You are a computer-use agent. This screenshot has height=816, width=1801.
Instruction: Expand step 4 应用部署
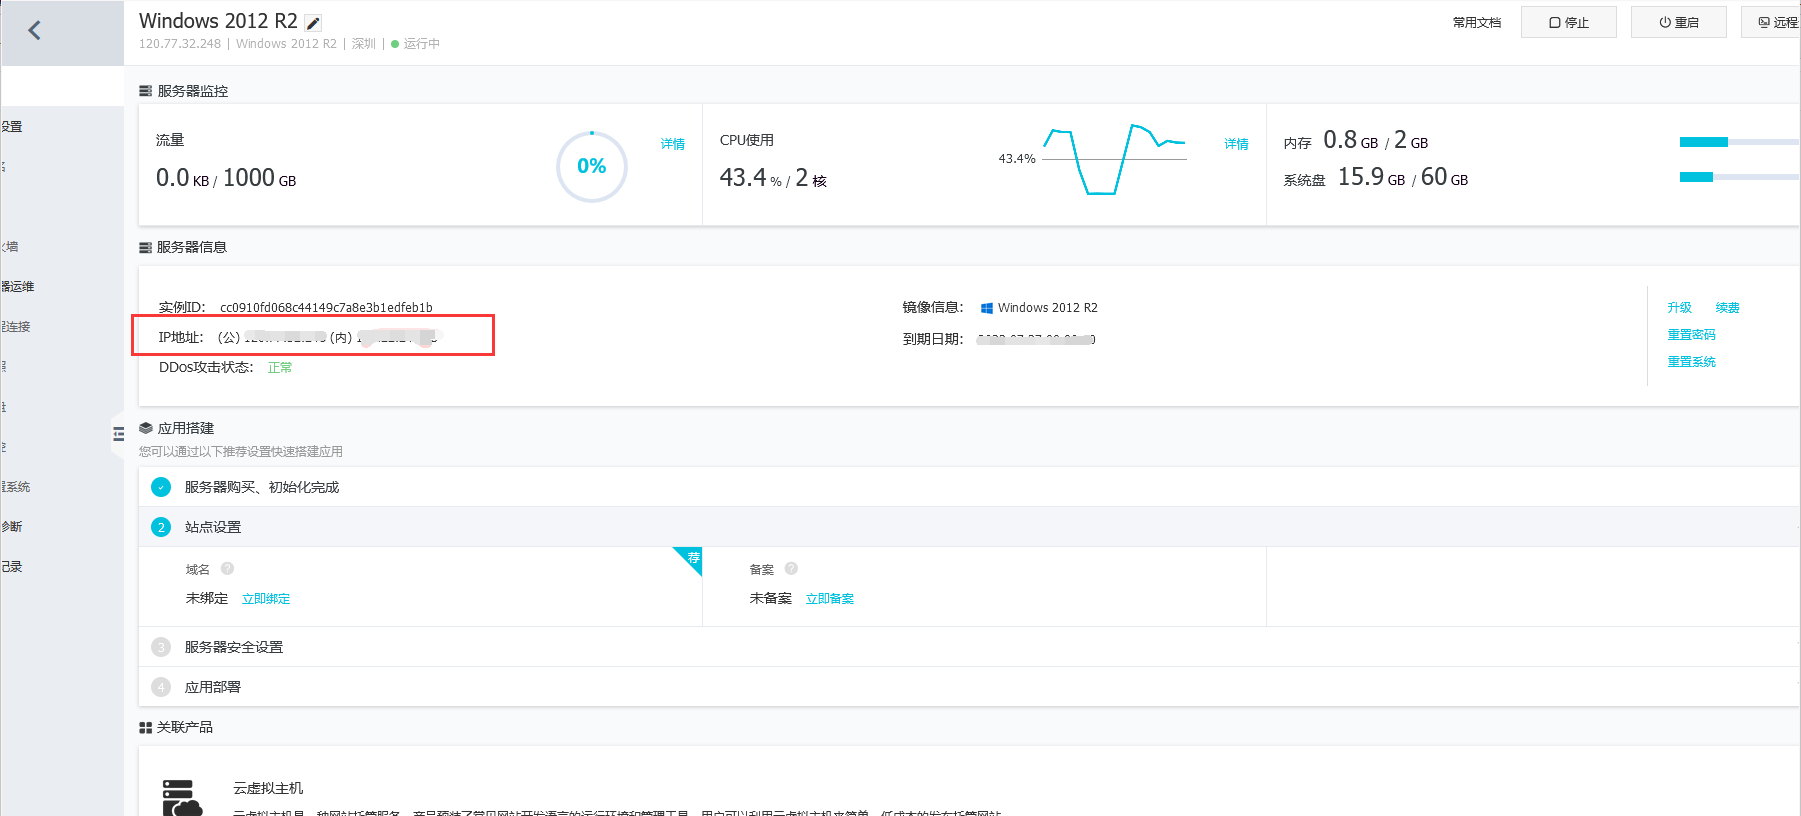point(968,687)
